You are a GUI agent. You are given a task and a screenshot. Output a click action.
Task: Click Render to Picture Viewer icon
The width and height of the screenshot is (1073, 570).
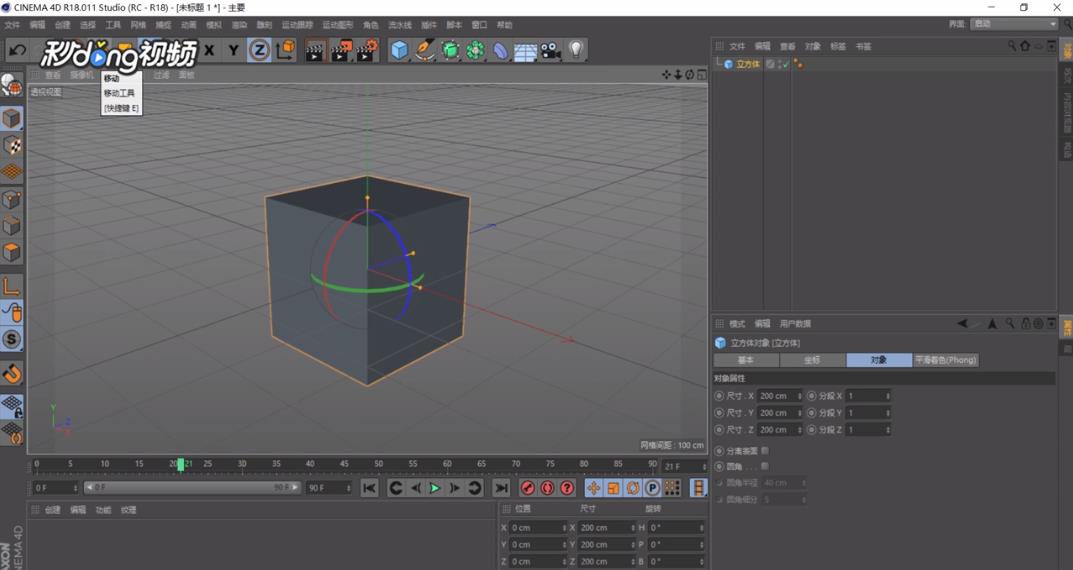coord(341,50)
